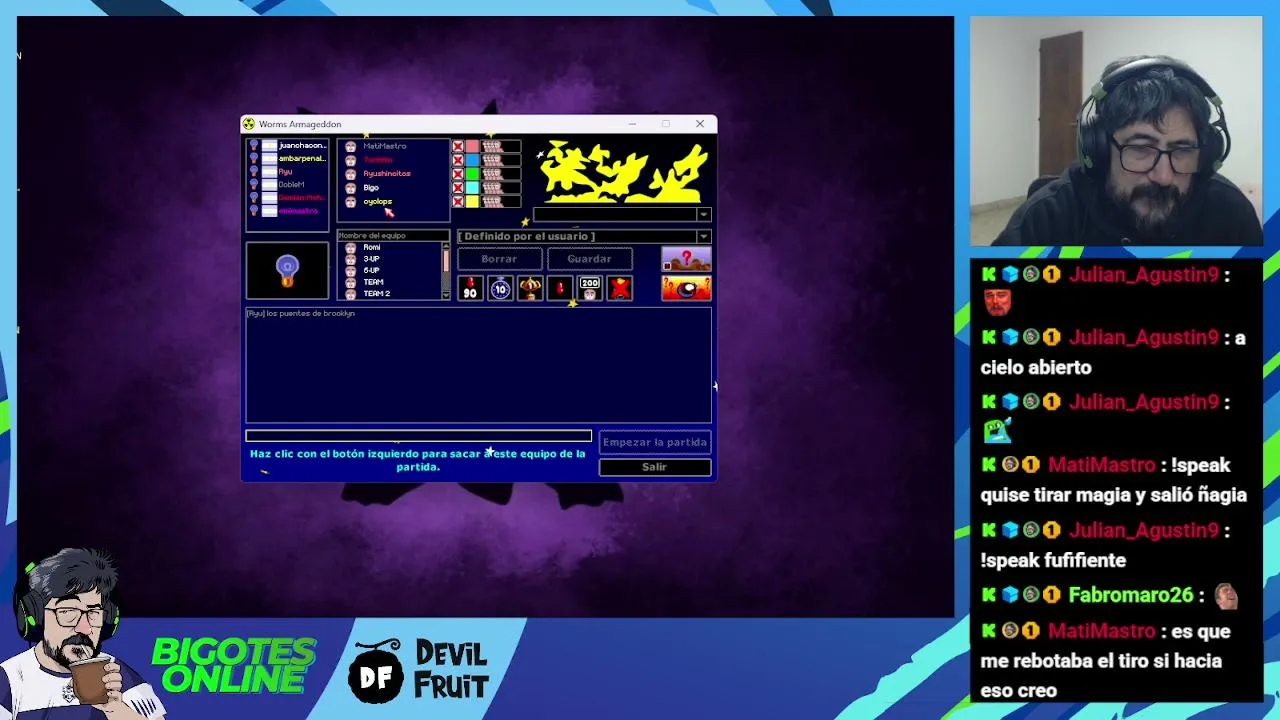Click player name 'DobleM' in player list

[291, 185]
